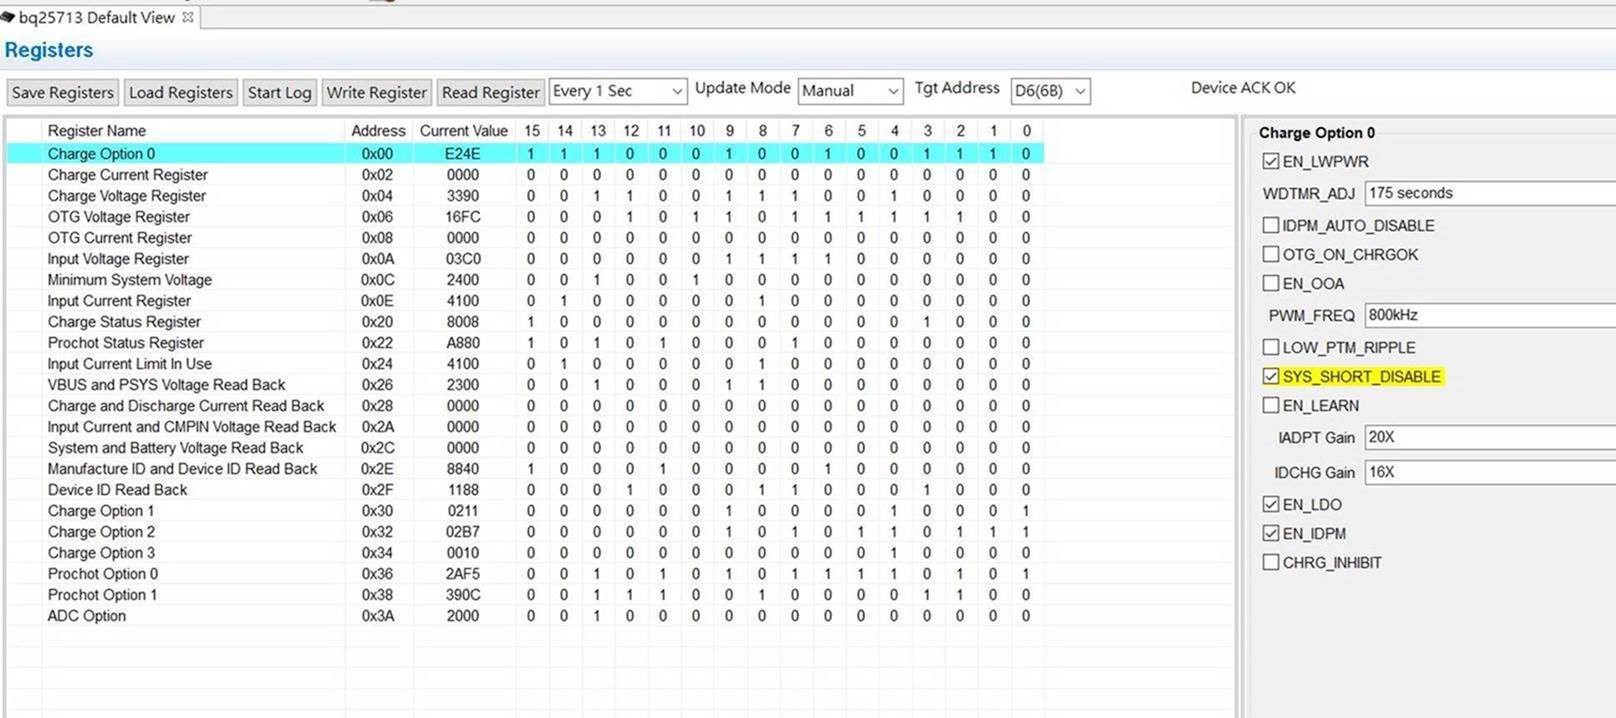Screen dimensions: 1616x718
Task: Open the Update Mode Manual dropdown
Action: coord(850,91)
